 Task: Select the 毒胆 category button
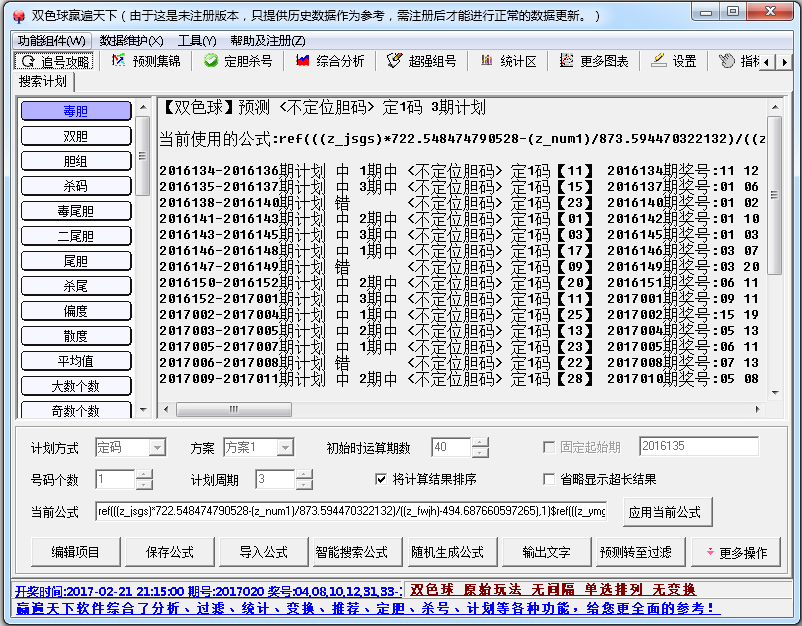76,111
